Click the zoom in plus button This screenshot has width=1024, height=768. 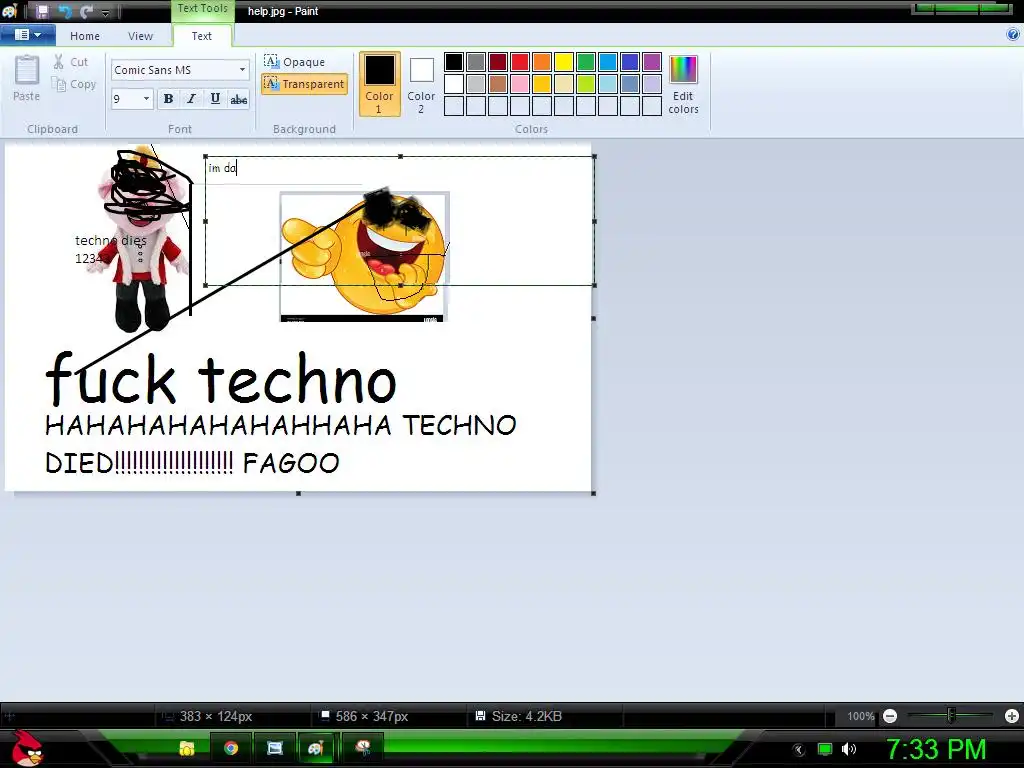coord(1012,716)
